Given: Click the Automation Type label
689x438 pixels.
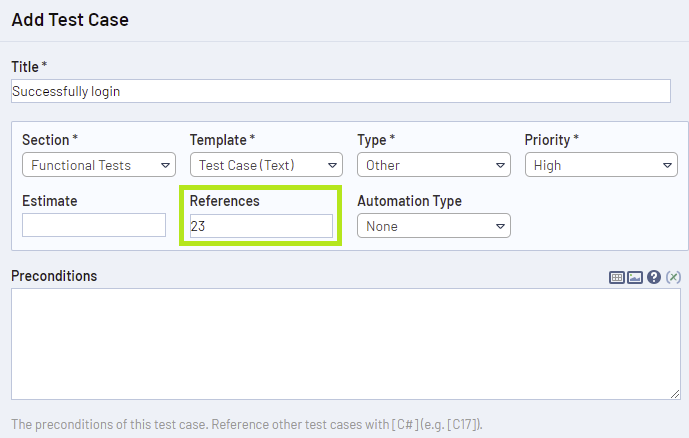Looking at the screenshot, I should [x=409, y=201].
